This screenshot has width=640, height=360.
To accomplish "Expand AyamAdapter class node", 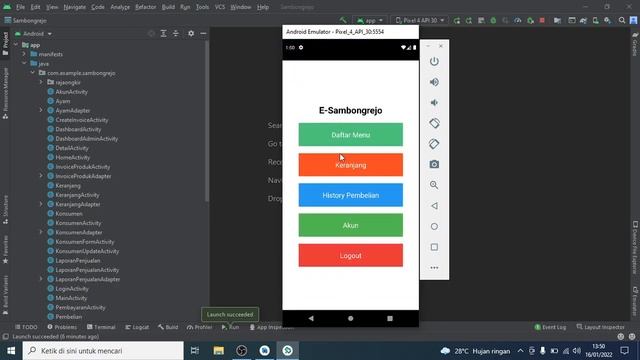I will click(41, 110).
